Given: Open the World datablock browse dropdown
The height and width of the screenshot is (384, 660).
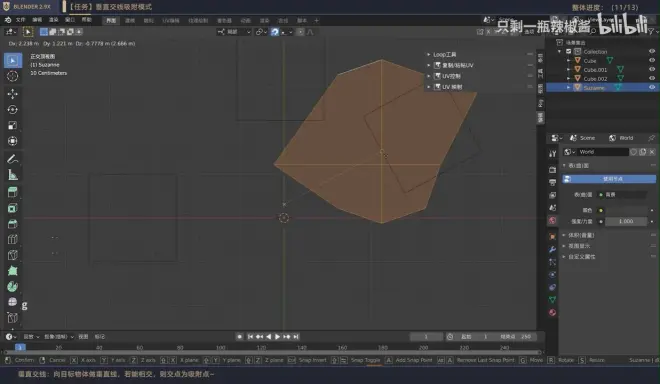Looking at the screenshot, I should (x=570, y=152).
